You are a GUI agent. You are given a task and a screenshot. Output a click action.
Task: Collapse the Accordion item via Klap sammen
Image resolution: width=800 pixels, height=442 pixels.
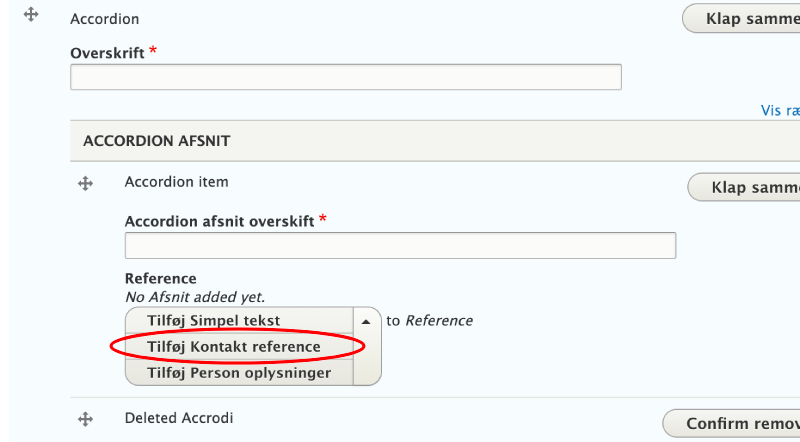(x=745, y=188)
